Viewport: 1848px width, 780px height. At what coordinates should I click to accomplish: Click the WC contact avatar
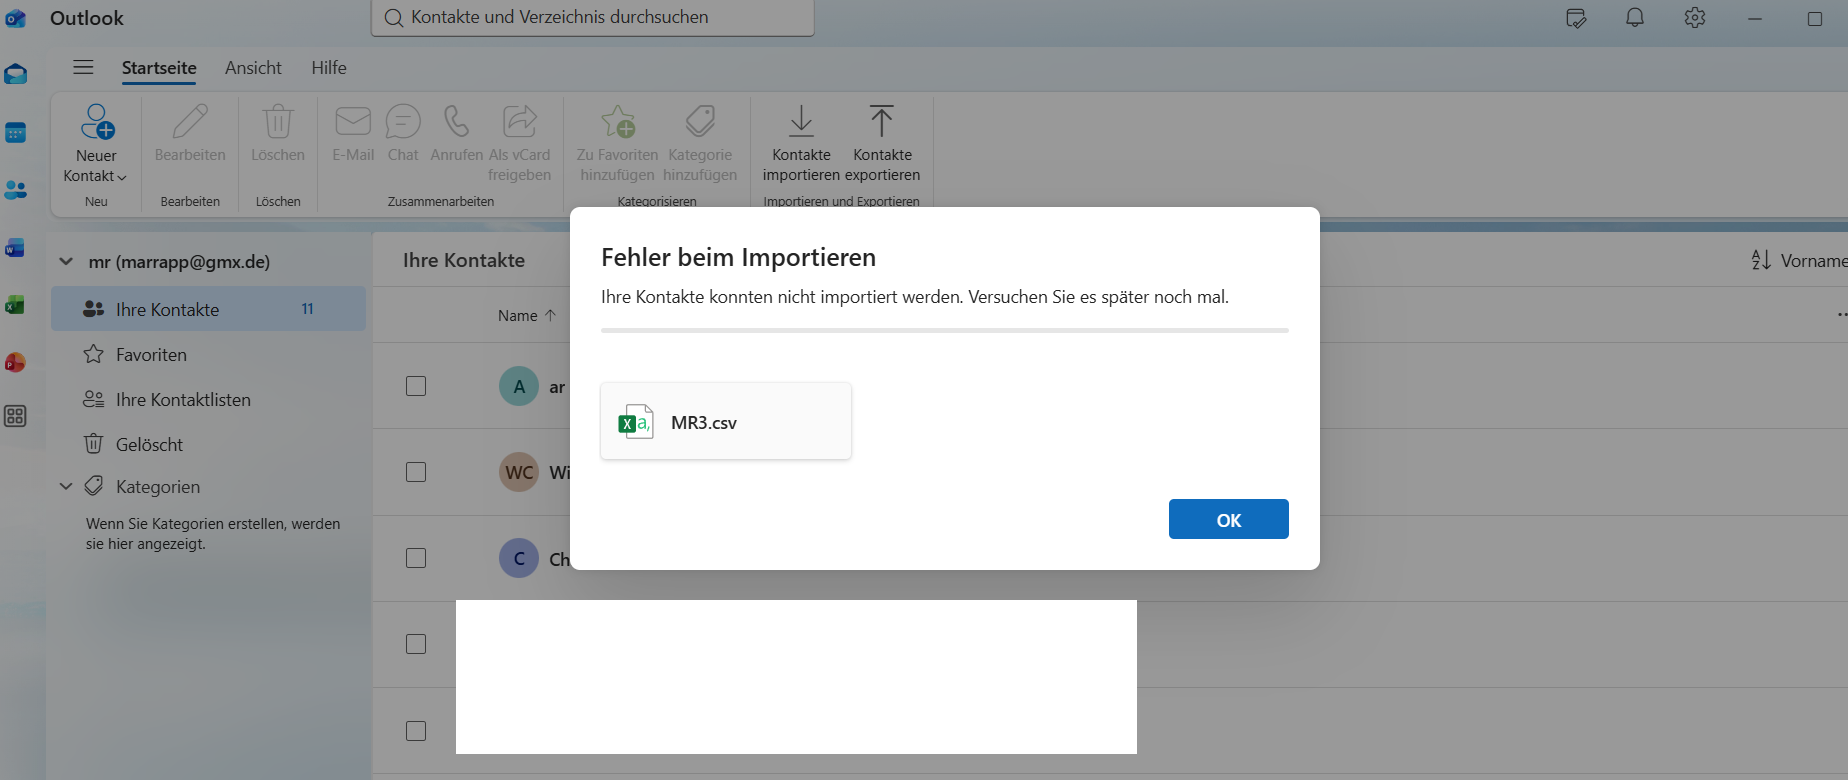519,472
